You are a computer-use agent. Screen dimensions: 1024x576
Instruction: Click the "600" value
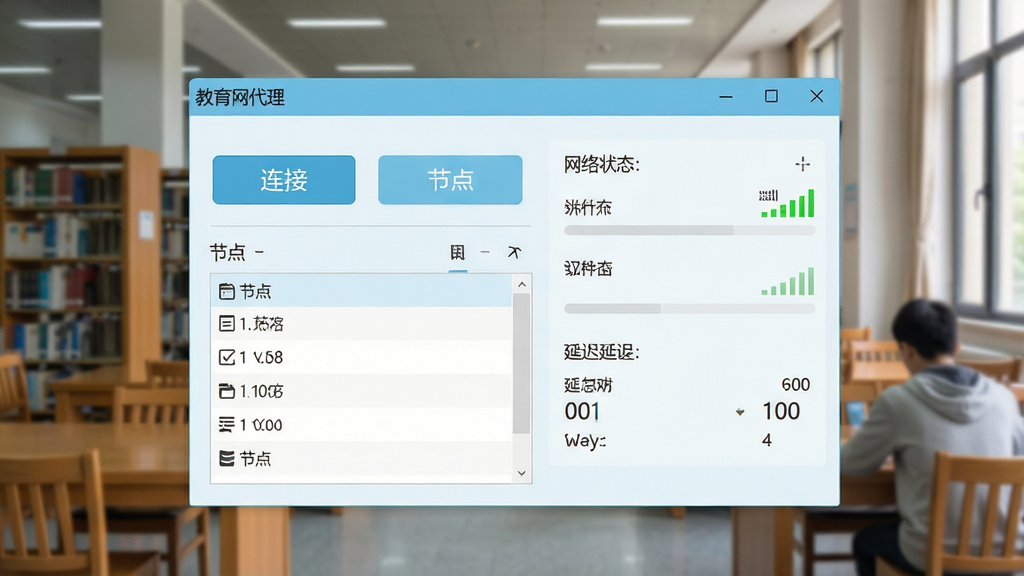[x=795, y=385]
